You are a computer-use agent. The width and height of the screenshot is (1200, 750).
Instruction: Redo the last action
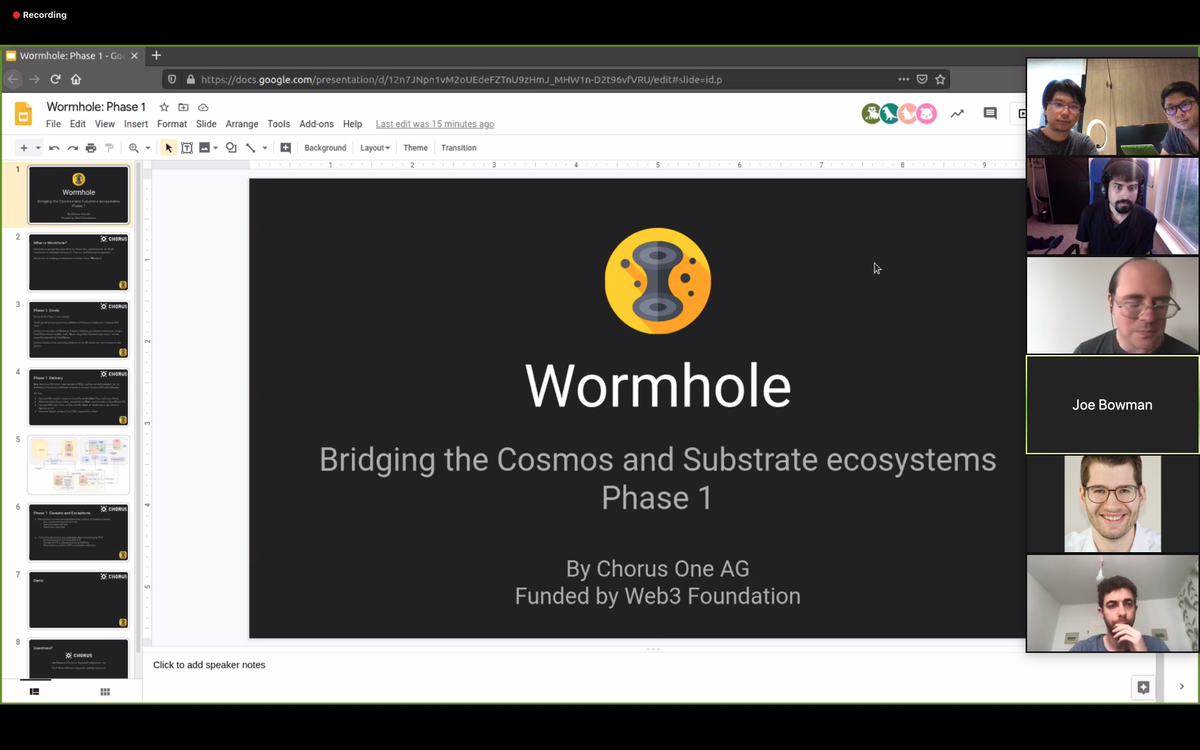coord(72,148)
